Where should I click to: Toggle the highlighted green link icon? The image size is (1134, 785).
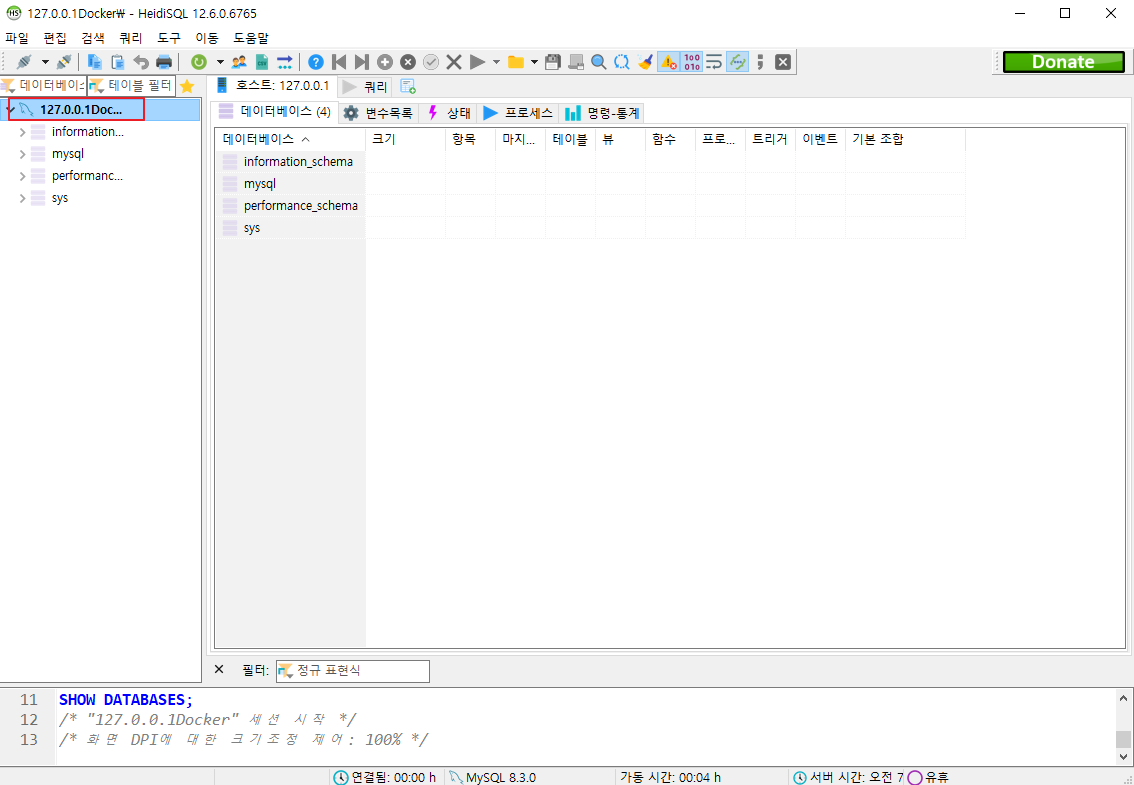pos(738,62)
